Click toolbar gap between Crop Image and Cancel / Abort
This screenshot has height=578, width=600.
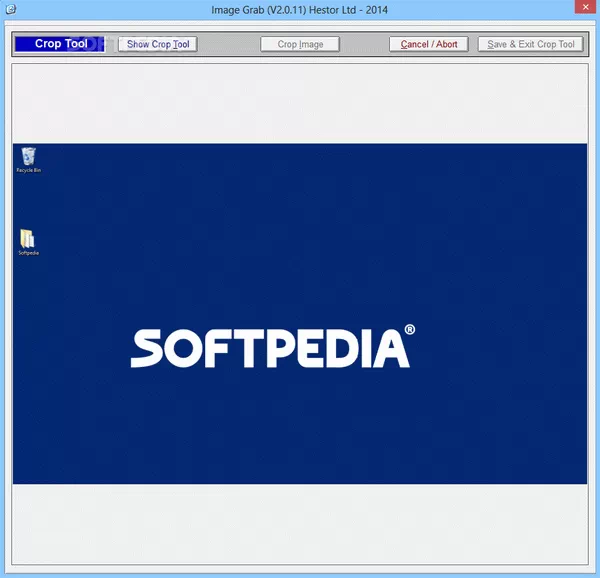click(x=364, y=44)
